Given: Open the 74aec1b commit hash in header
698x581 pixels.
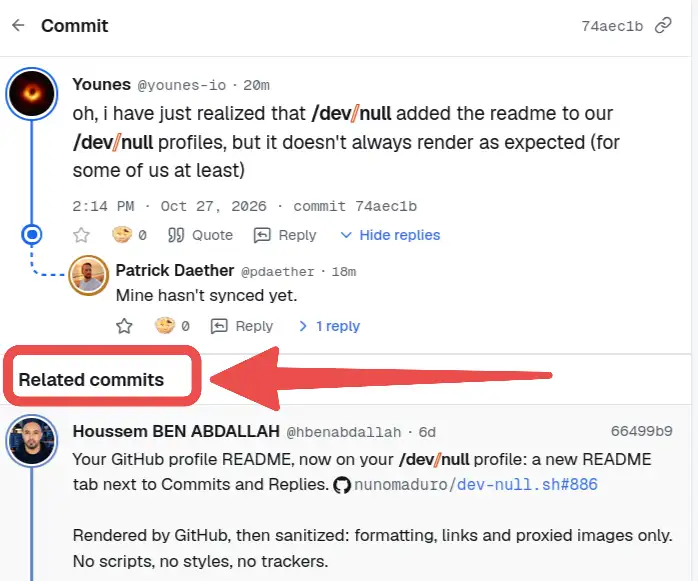Looking at the screenshot, I should (612, 26).
